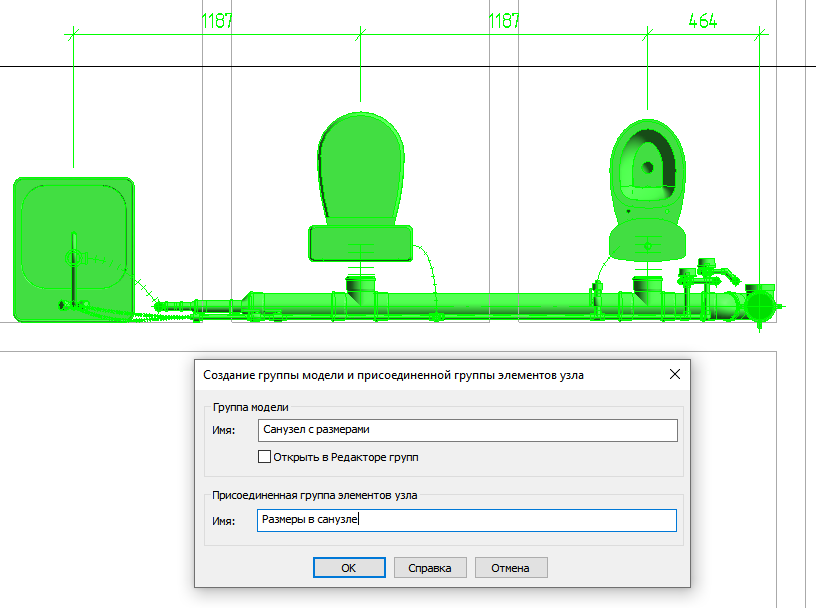Screen dimensions: 816x608
Task: Click OK to create the group
Action: pyautogui.click(x=349, y=567)
